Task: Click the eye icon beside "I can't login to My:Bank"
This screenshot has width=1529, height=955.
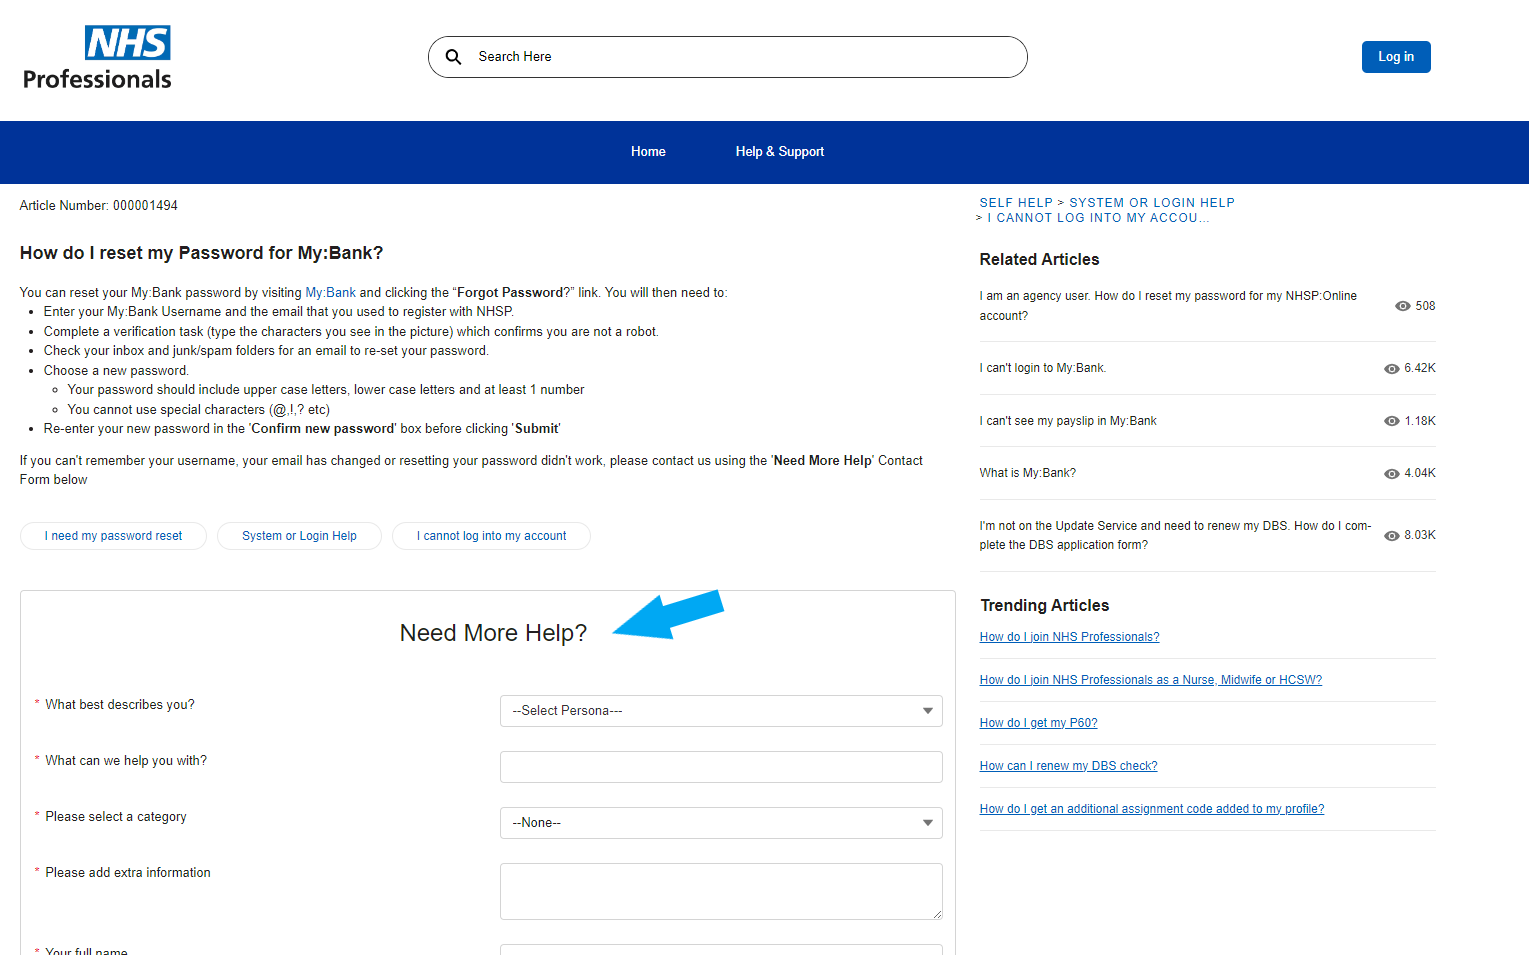Action: point(1392,368)
